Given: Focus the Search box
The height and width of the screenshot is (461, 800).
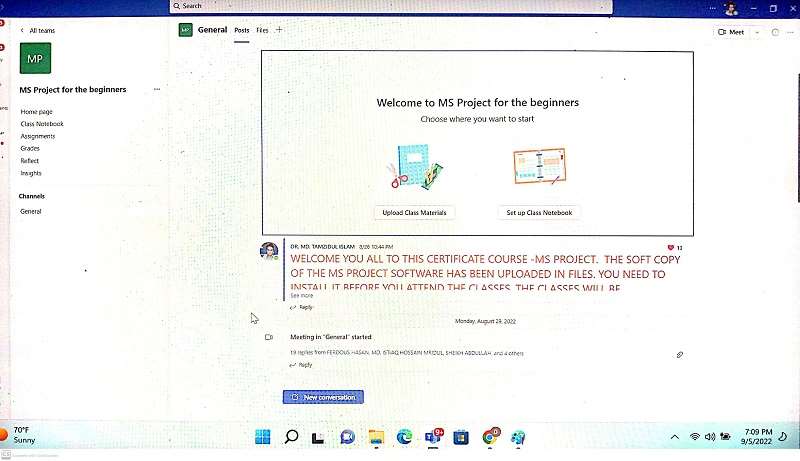Looking at the screenshot, I should pos(391,6).
